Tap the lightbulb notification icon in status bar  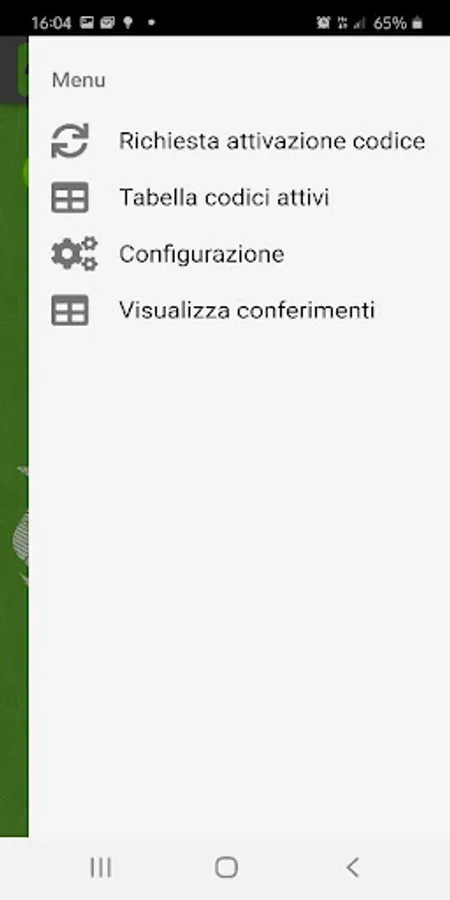point(128,22)
